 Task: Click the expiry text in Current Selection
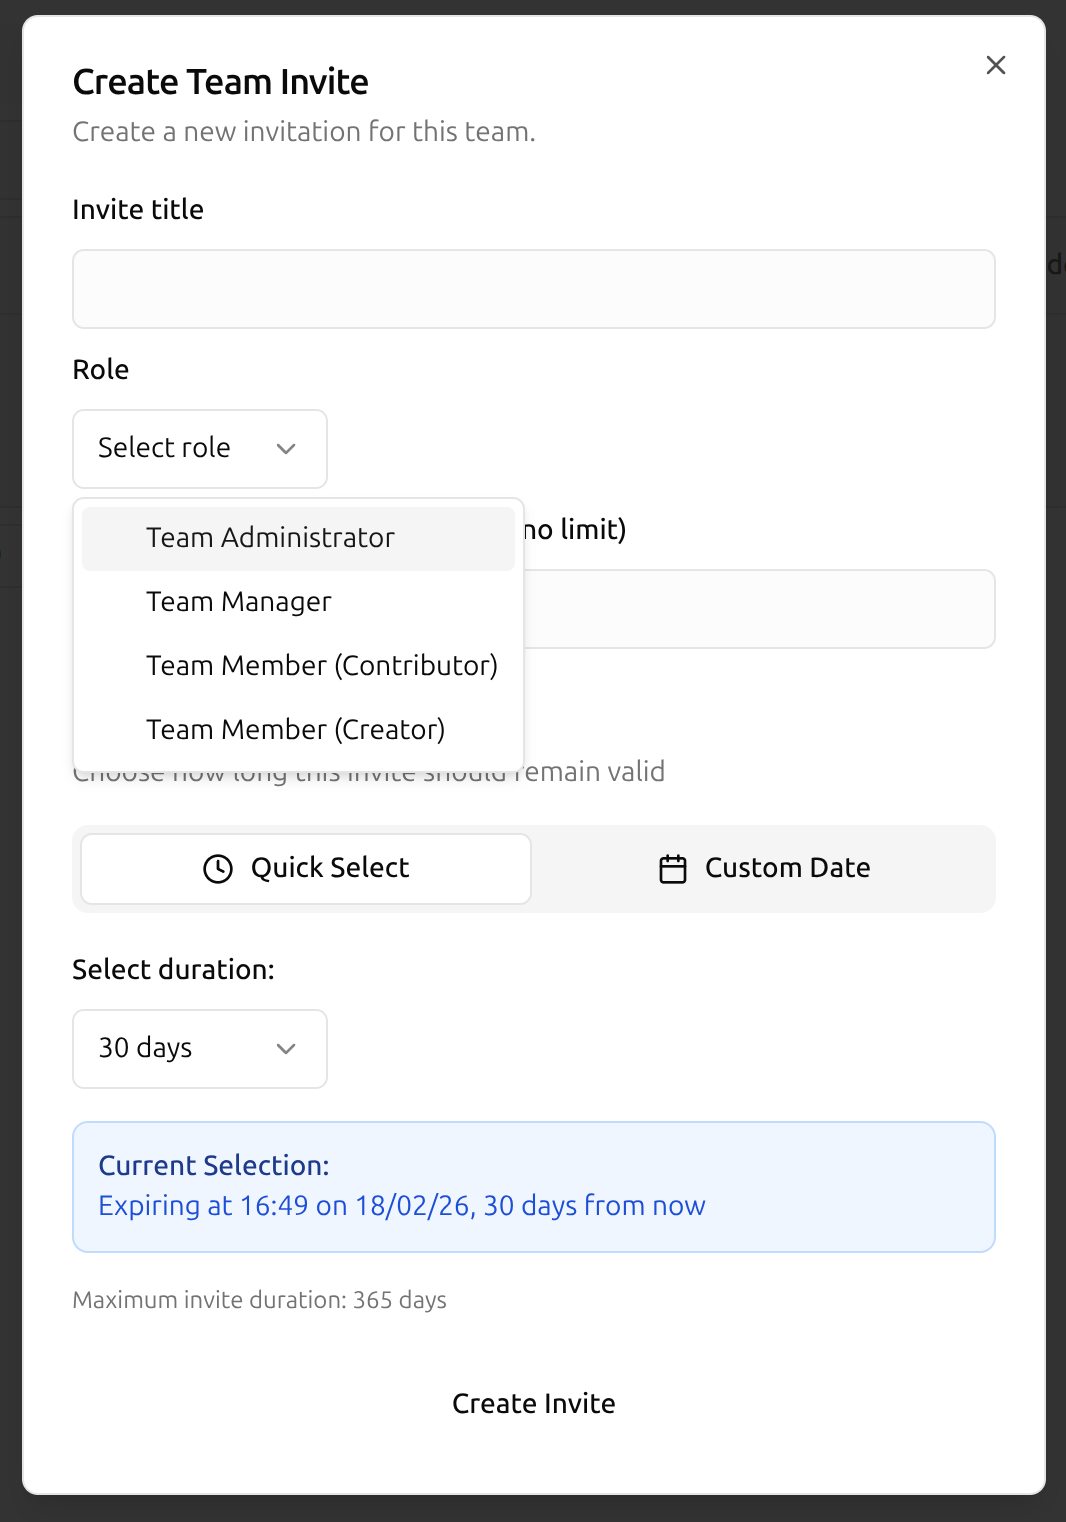[401, 1206]
